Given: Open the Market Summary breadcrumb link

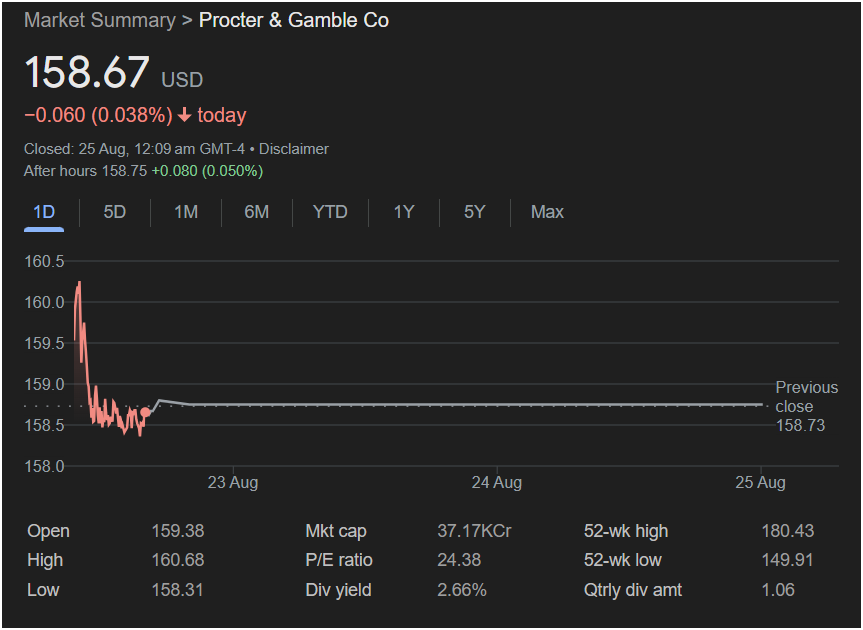Looking at the screenshot, I should 97,20.
